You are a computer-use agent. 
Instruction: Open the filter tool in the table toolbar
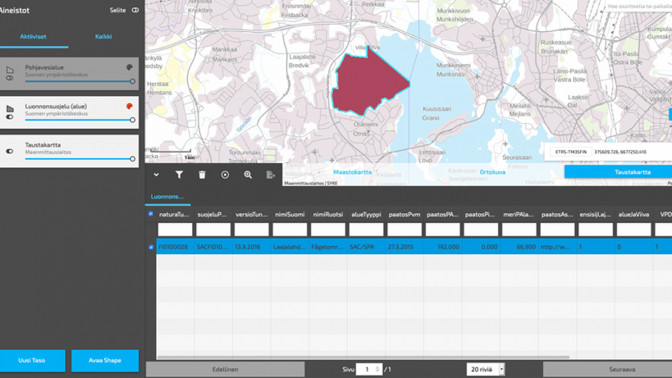179,174
